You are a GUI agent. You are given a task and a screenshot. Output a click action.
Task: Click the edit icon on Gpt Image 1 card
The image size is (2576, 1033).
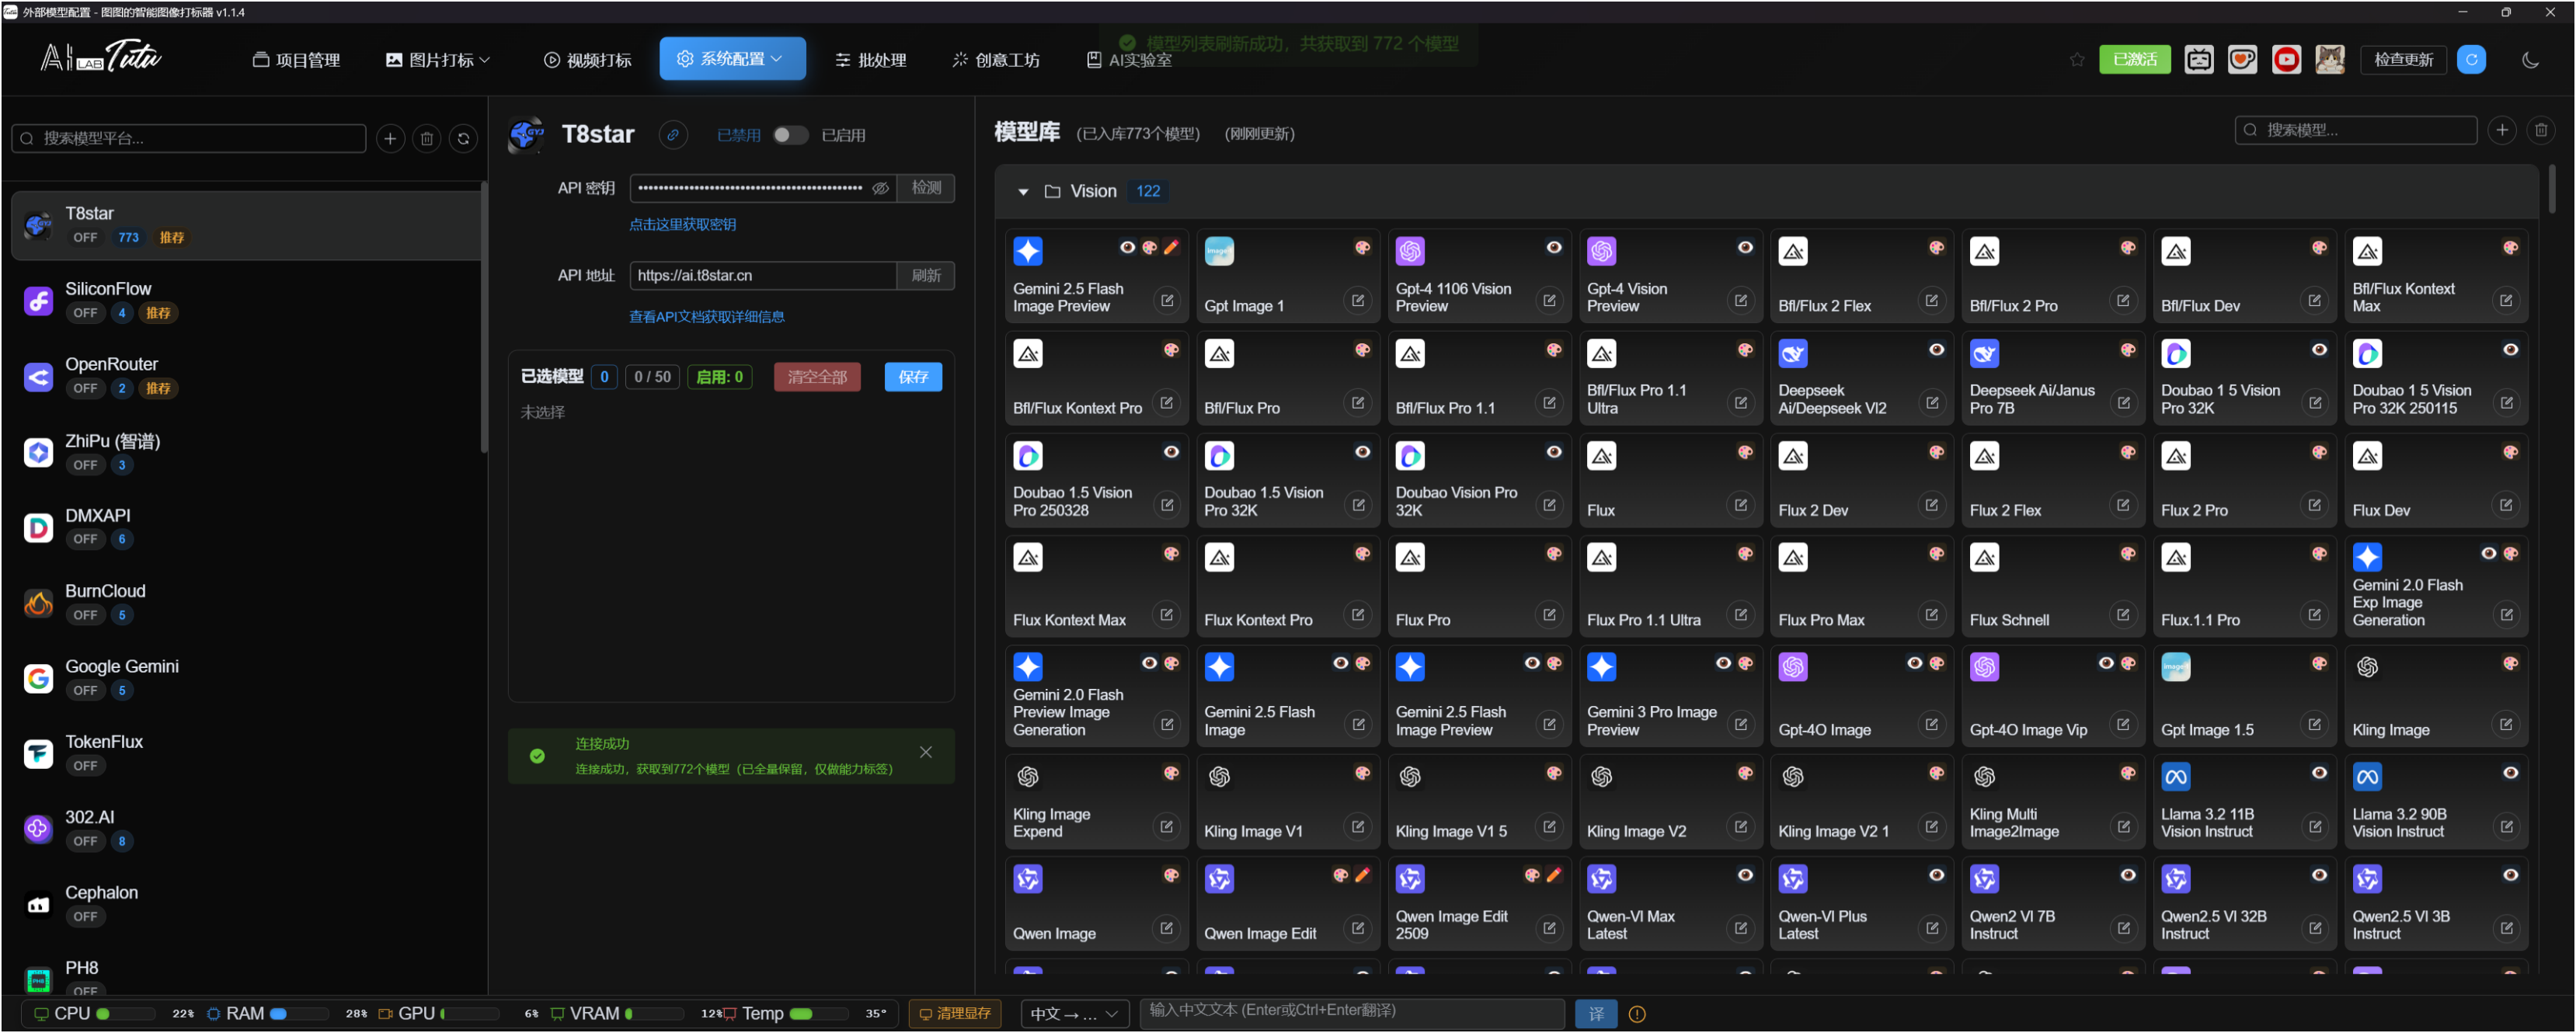point(1357,301)
